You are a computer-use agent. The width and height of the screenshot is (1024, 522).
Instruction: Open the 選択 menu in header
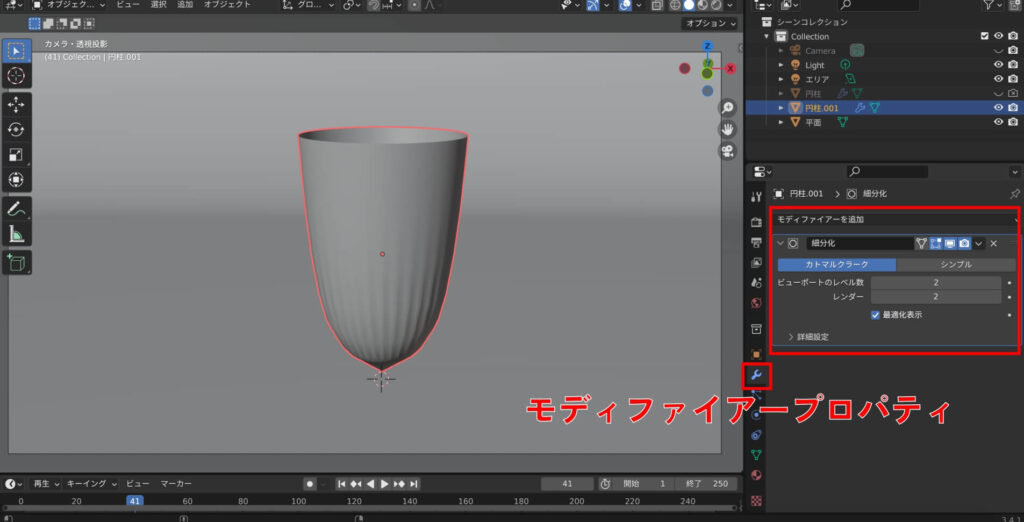pyautogui.click(x=158, y=5)
